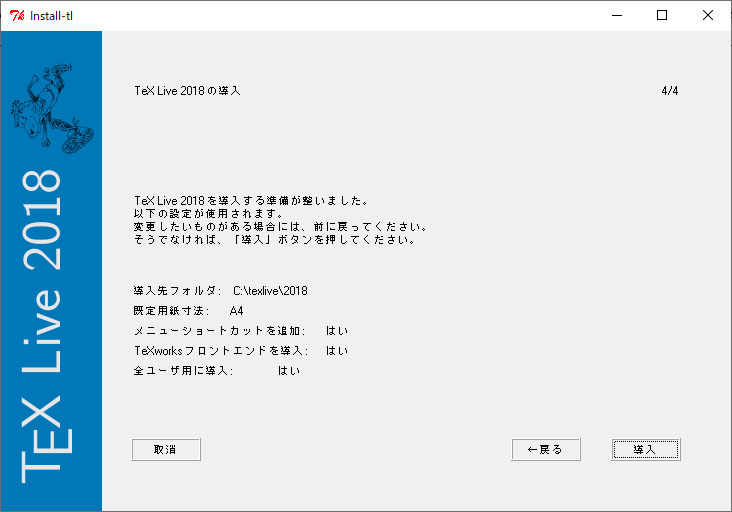Click the default paper size value A4
Screen dimensions: 732x512
click(x=237, y=311)
